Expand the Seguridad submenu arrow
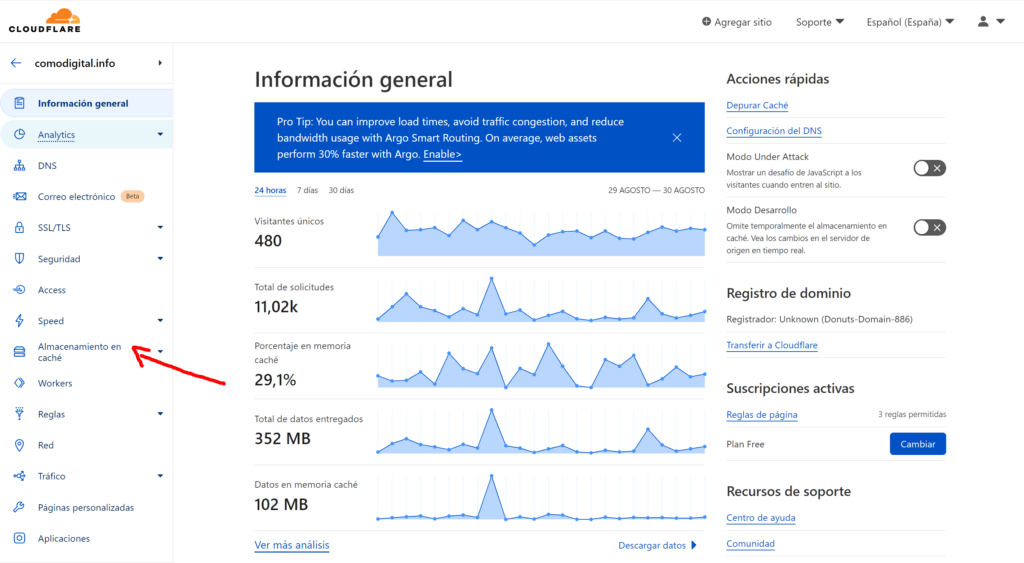Image resolution: width=1024 pixels, height=563 pixels. pos(160,258)
